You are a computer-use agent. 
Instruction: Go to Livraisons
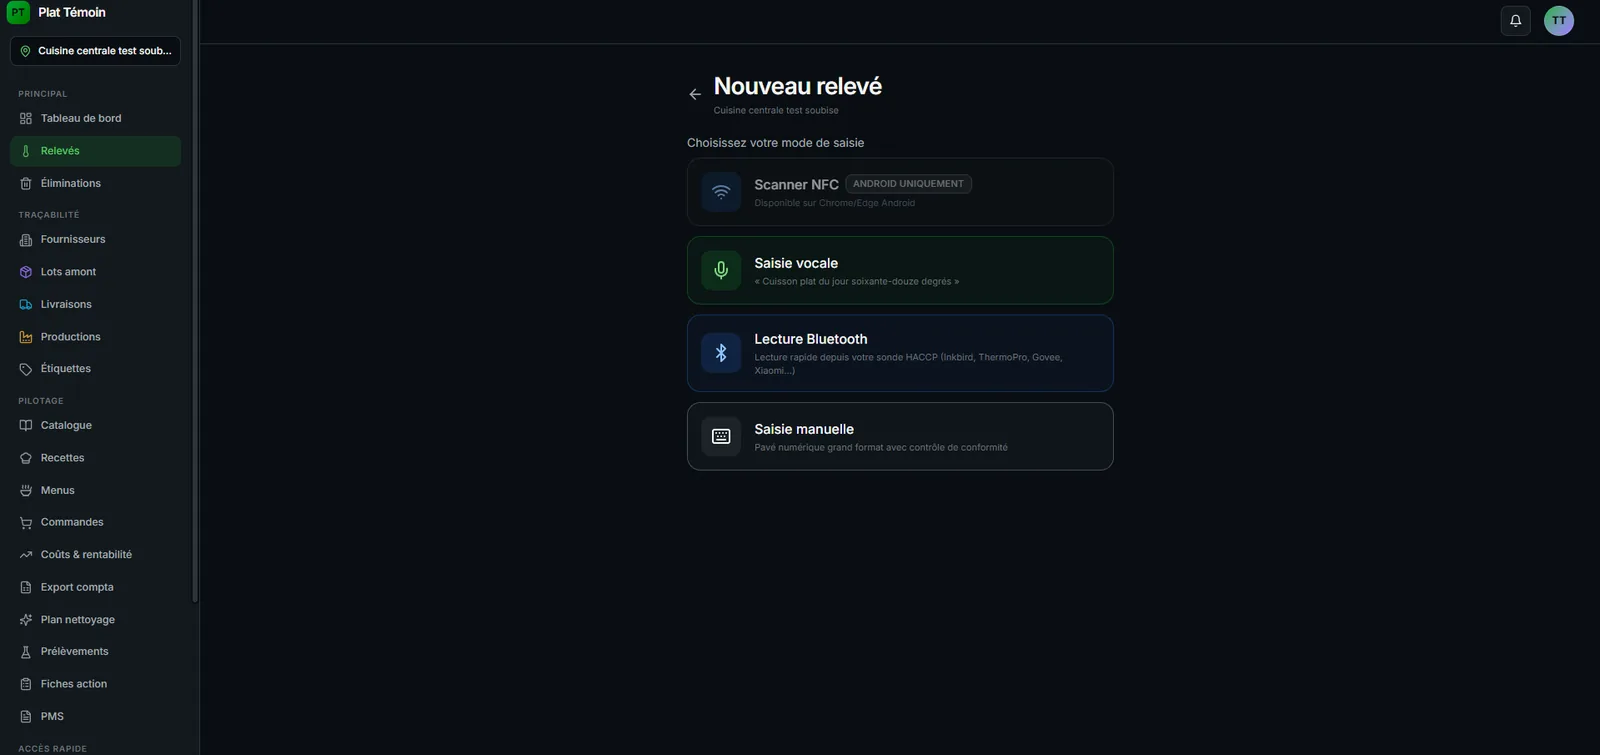coord(95,305)
